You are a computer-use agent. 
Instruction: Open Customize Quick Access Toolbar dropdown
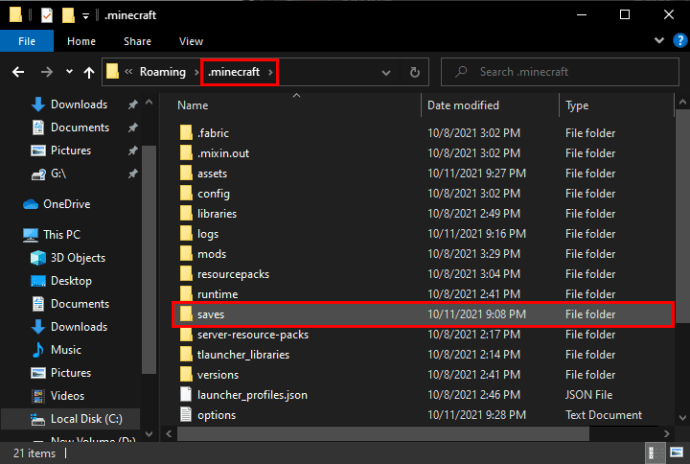point(86,16)
